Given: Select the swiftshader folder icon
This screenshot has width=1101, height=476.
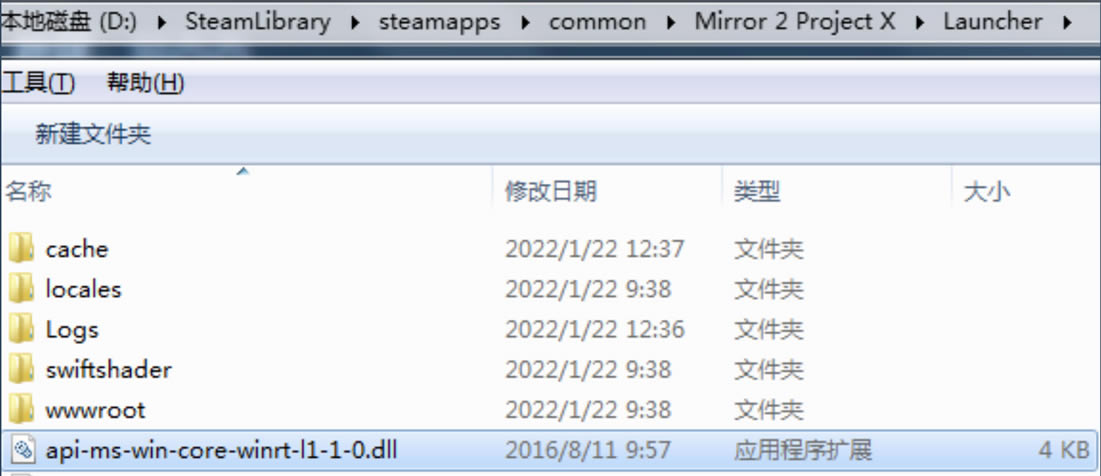Looking at the screenshot, I should pyautogui.click(x=21, y=369).
